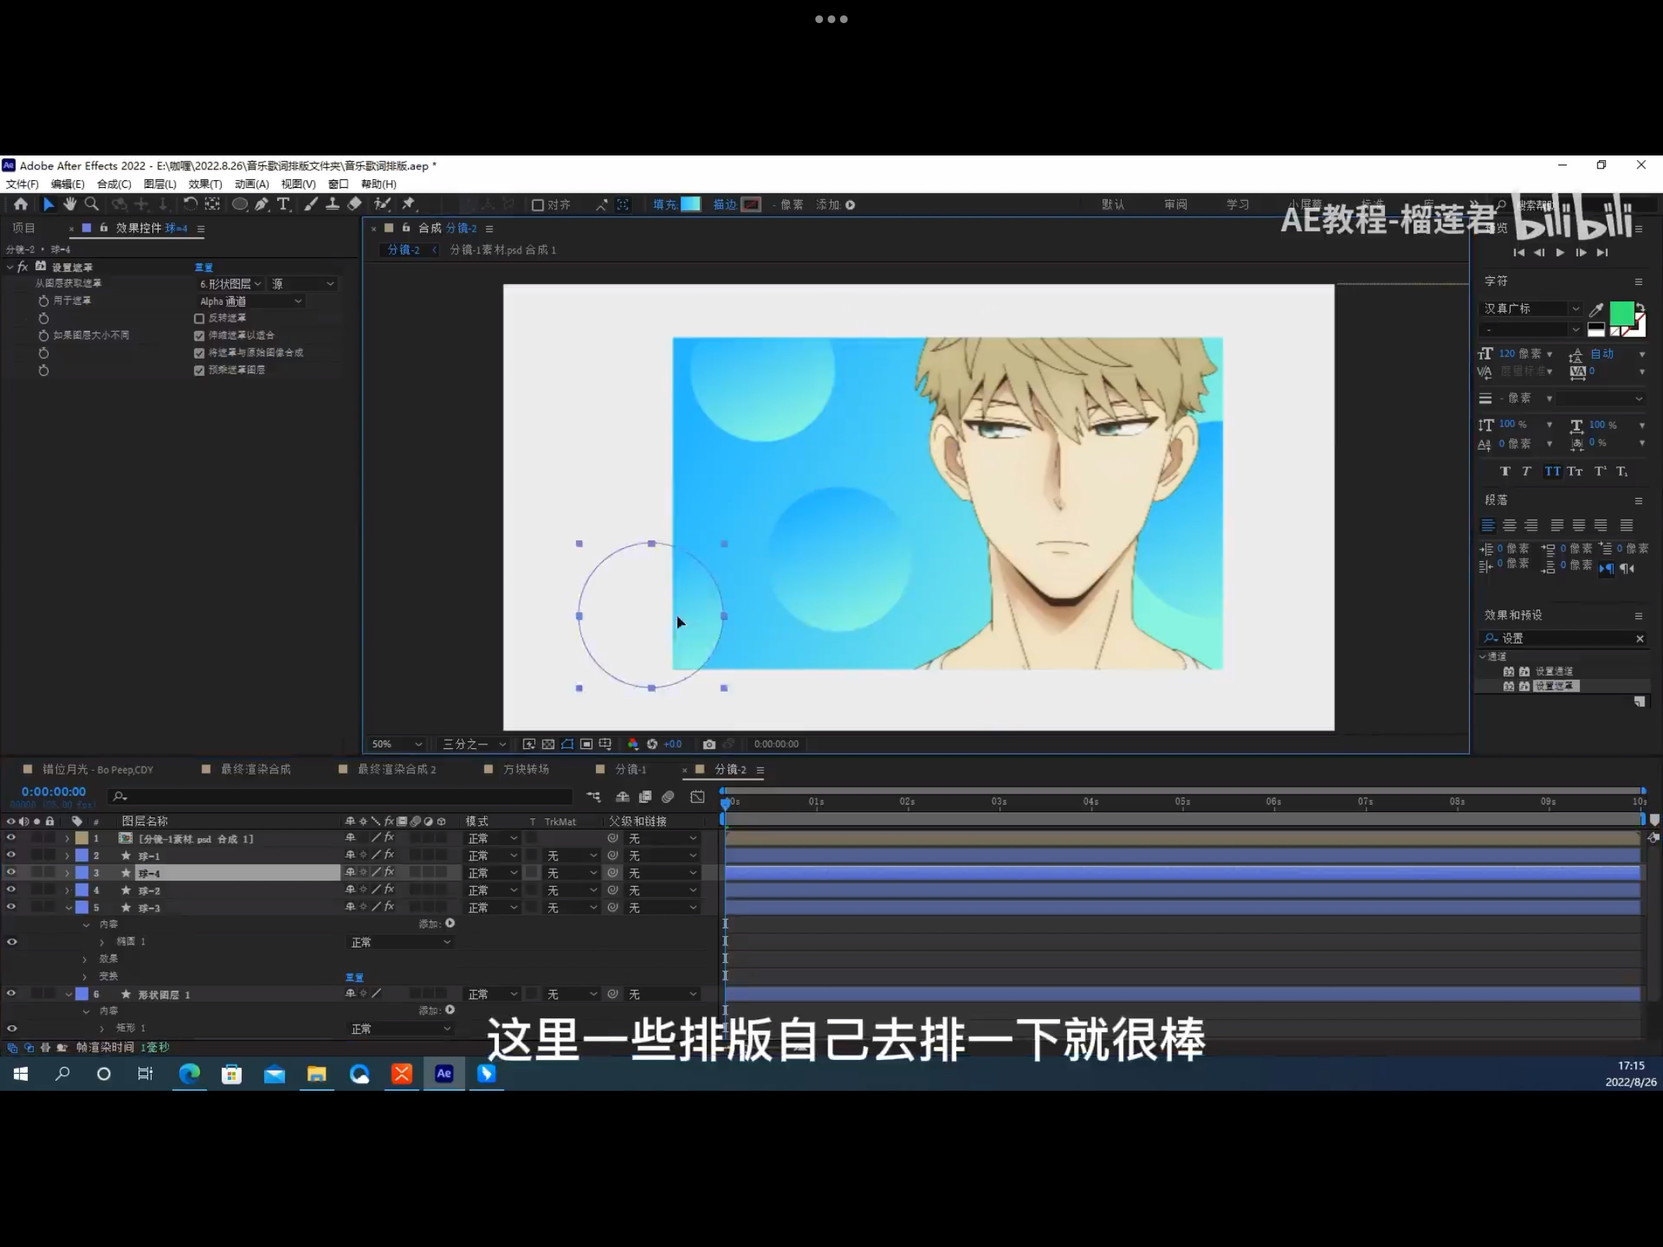Select the Type text tool
Screen dimensions: 1663x1247
click(283, 204)
